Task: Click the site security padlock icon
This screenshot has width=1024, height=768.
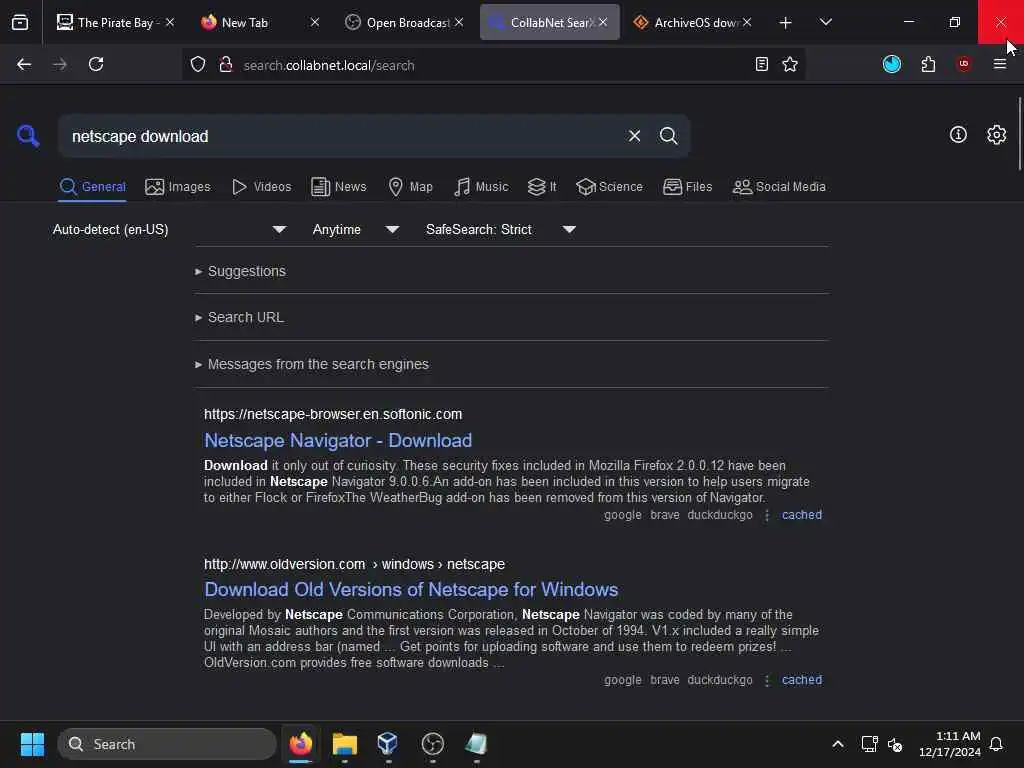Action: point(226,65)
